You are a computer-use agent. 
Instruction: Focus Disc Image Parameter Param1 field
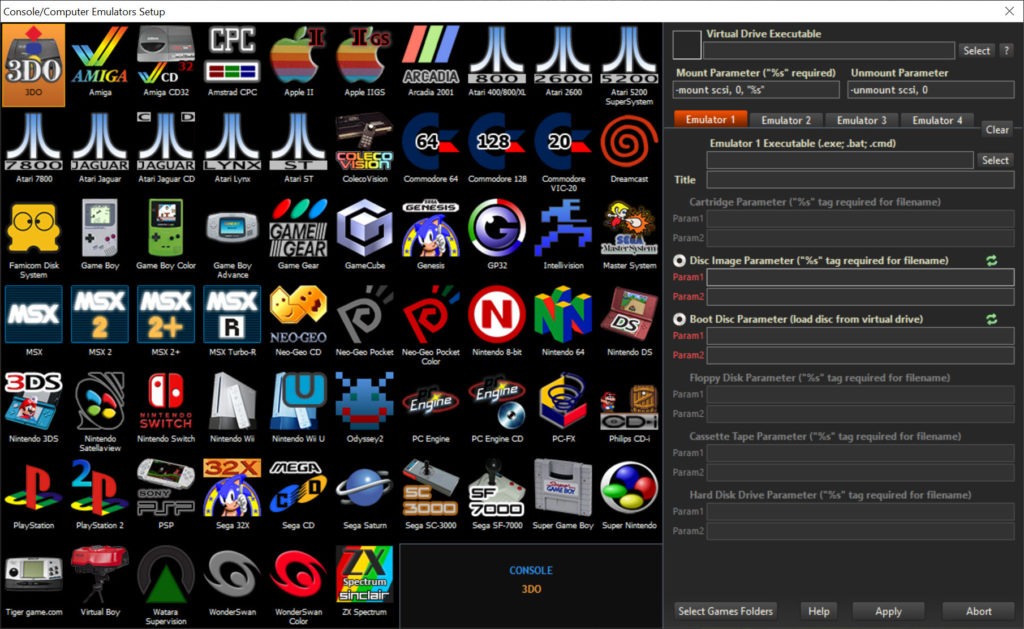860,277
